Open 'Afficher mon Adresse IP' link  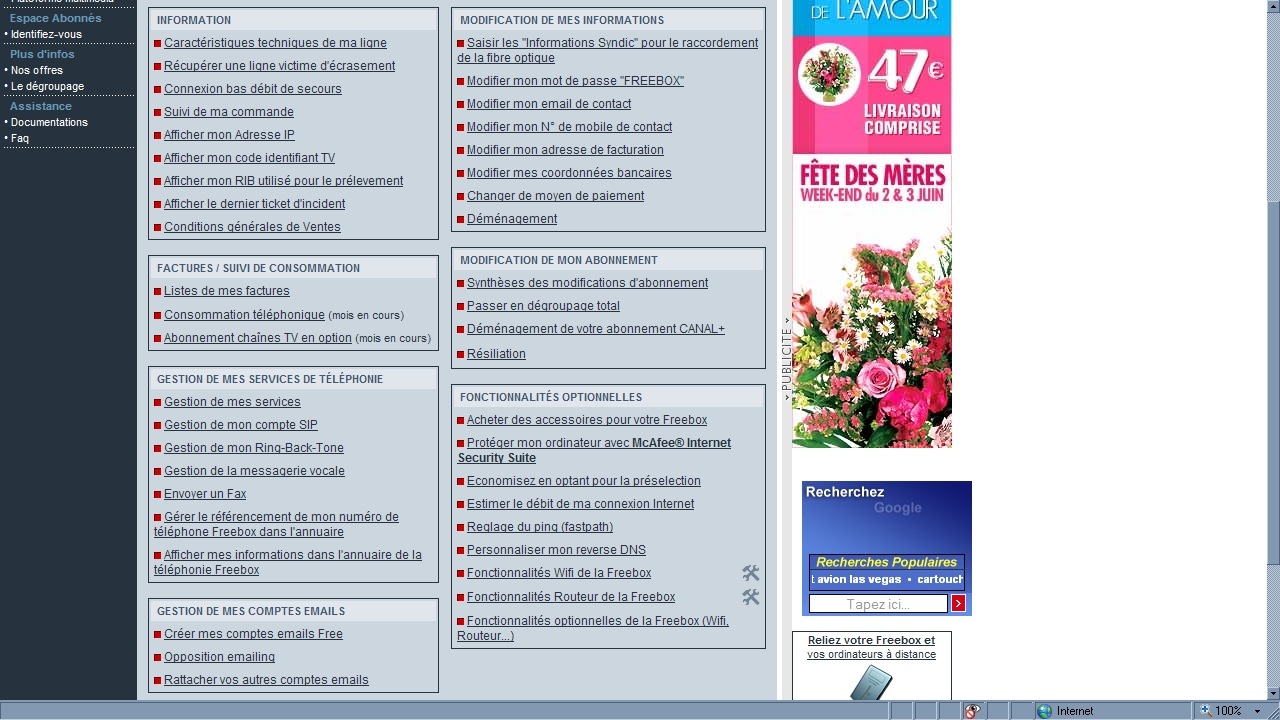[x=229, y=135]
